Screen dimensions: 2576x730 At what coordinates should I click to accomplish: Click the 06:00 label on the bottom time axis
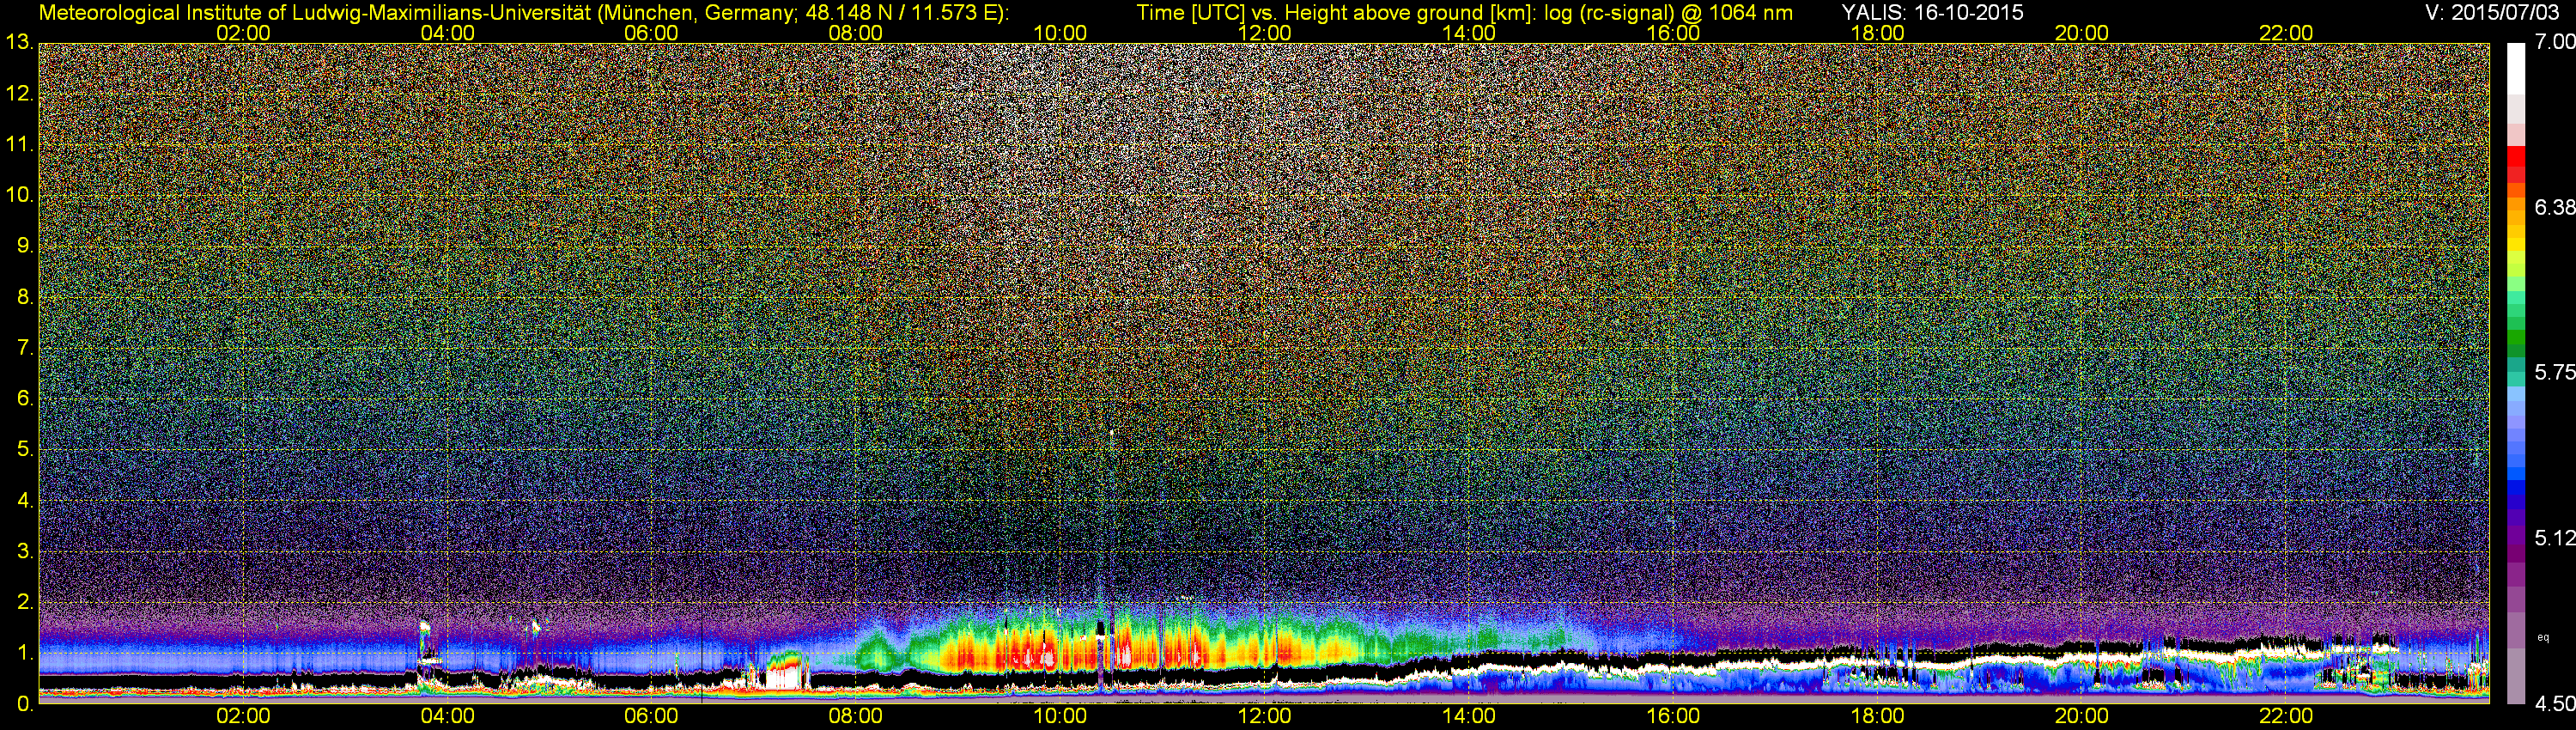(651, 716)
